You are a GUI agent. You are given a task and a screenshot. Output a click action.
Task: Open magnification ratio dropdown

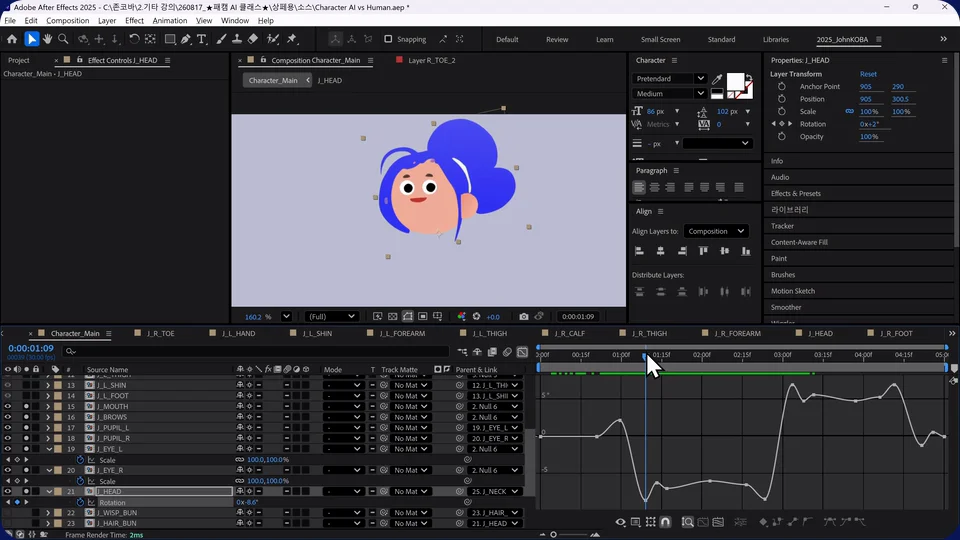(x=286, y=317)
